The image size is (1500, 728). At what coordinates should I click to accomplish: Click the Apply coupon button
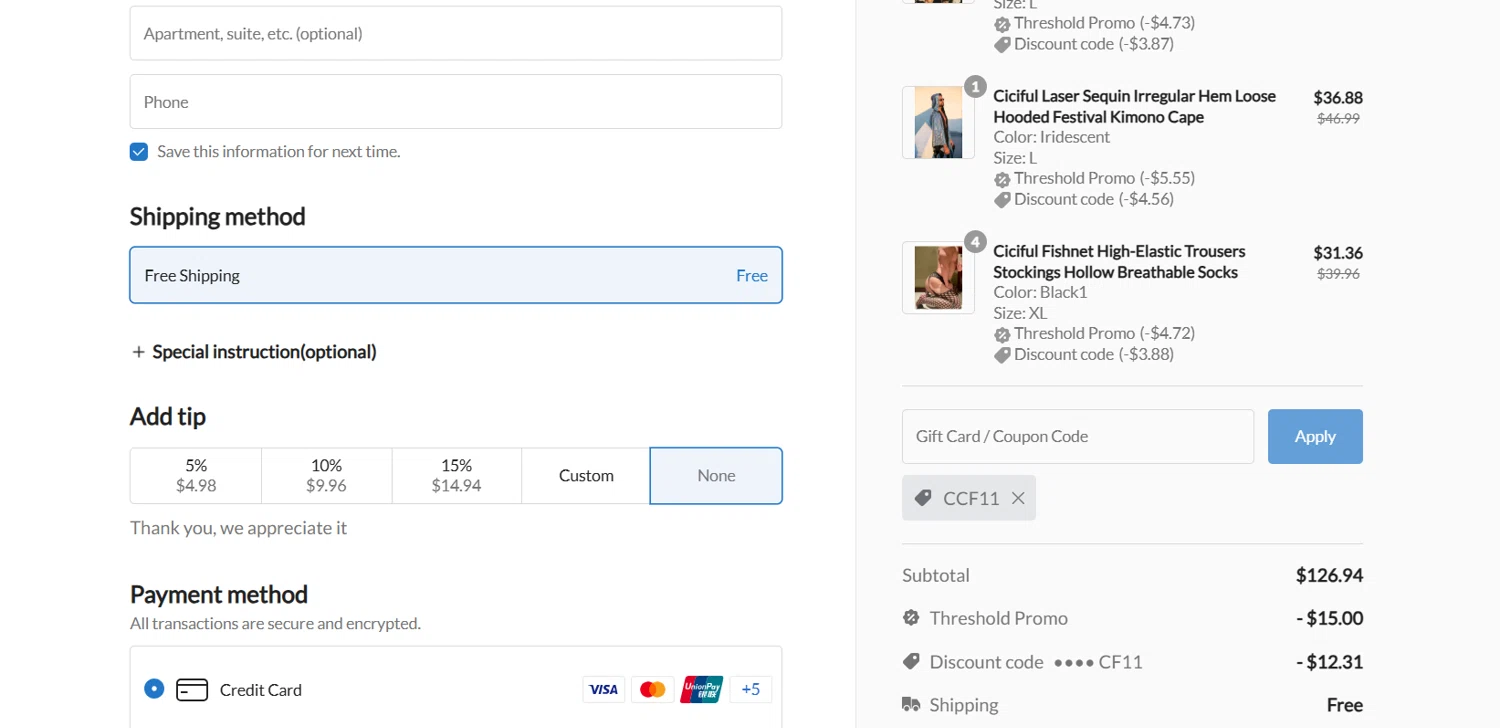pyautogui.click(x=1315, y=436)
